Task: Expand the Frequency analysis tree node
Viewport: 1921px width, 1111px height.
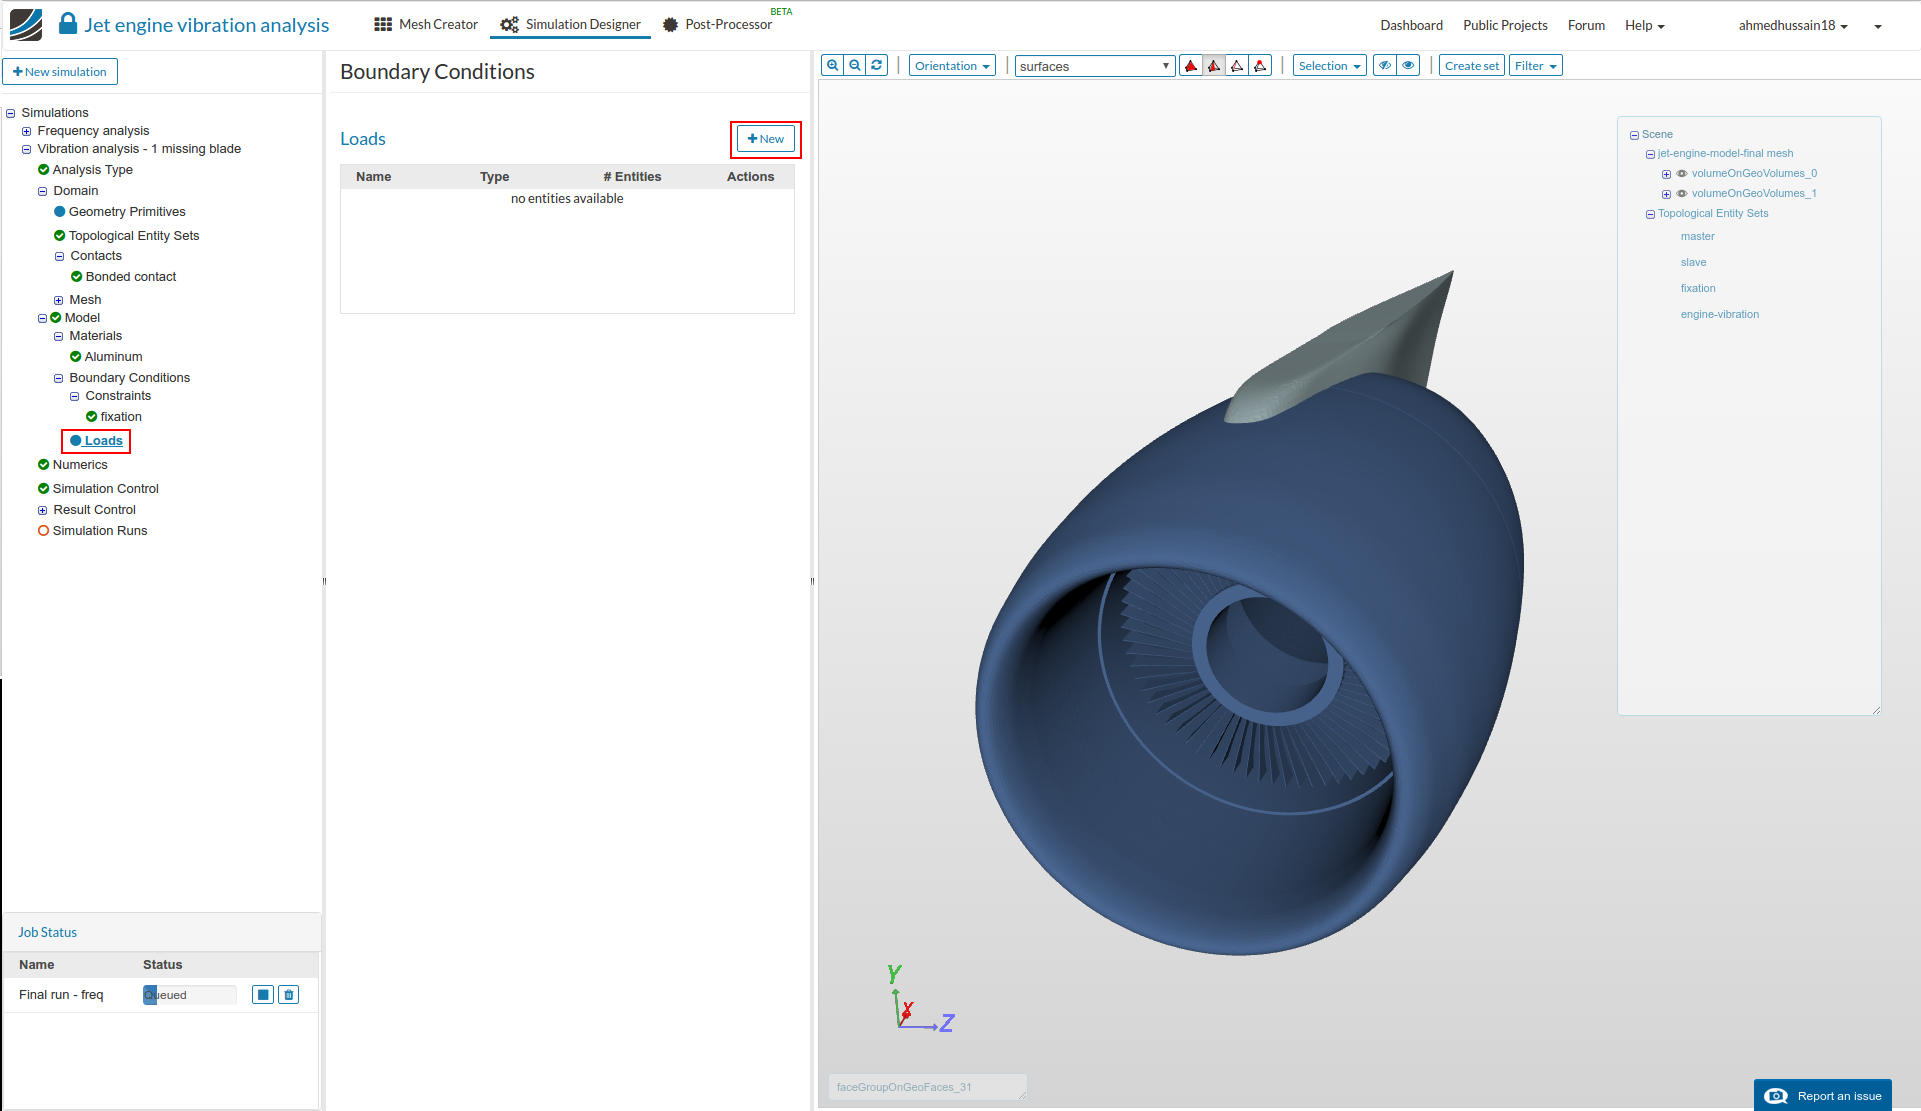Action: (27, 131)
